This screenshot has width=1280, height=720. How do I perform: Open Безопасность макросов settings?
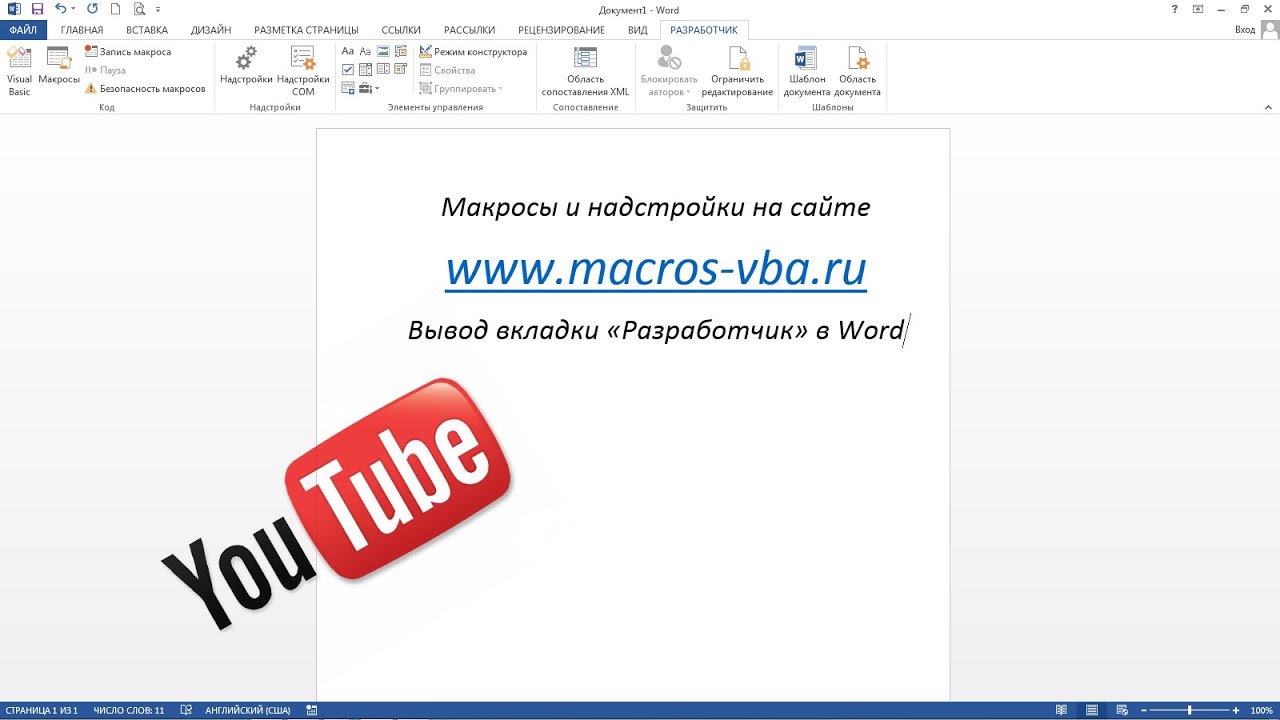(x=145, y=89)
